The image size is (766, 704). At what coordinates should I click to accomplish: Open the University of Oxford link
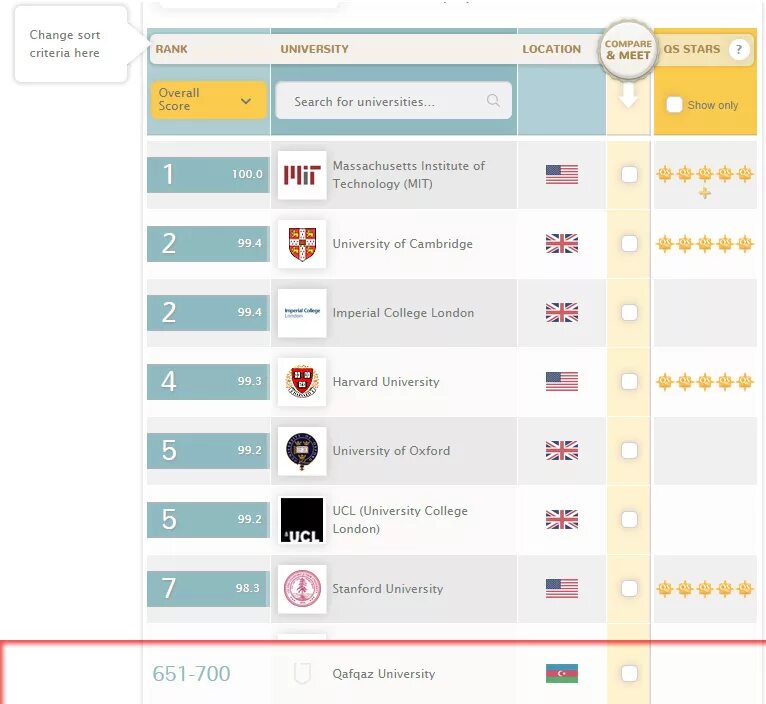(x=391, y=450)
